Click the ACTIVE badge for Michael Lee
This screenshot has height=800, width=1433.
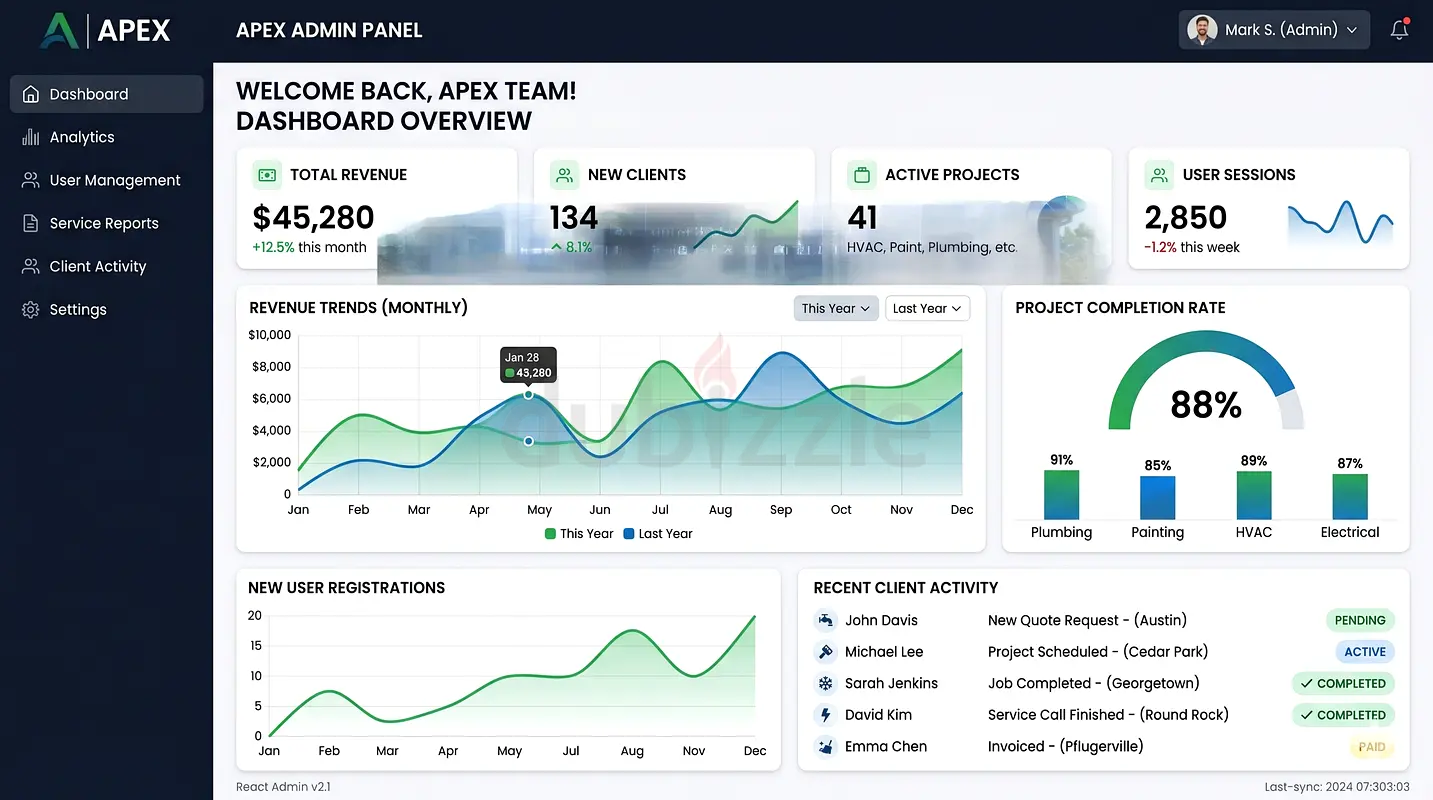(1364, 652)
